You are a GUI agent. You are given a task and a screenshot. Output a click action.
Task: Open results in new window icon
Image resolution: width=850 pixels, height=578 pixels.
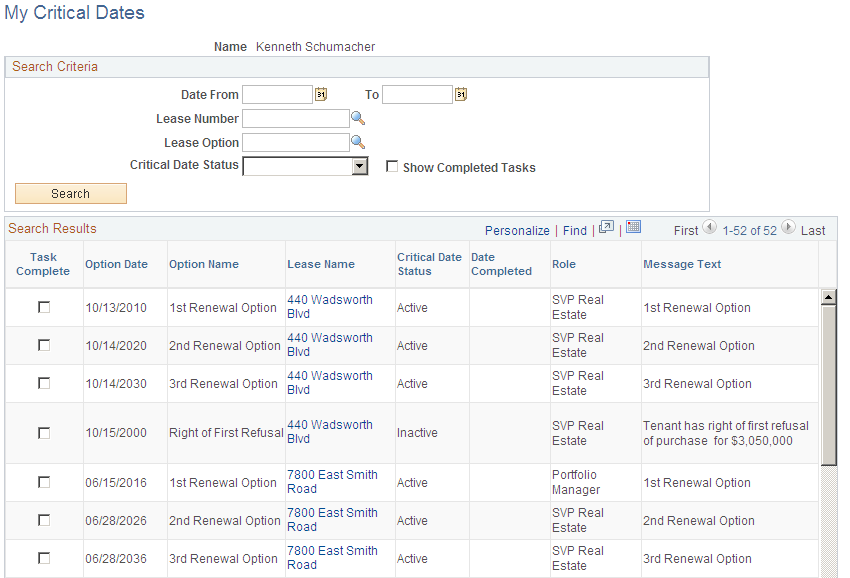607,228
